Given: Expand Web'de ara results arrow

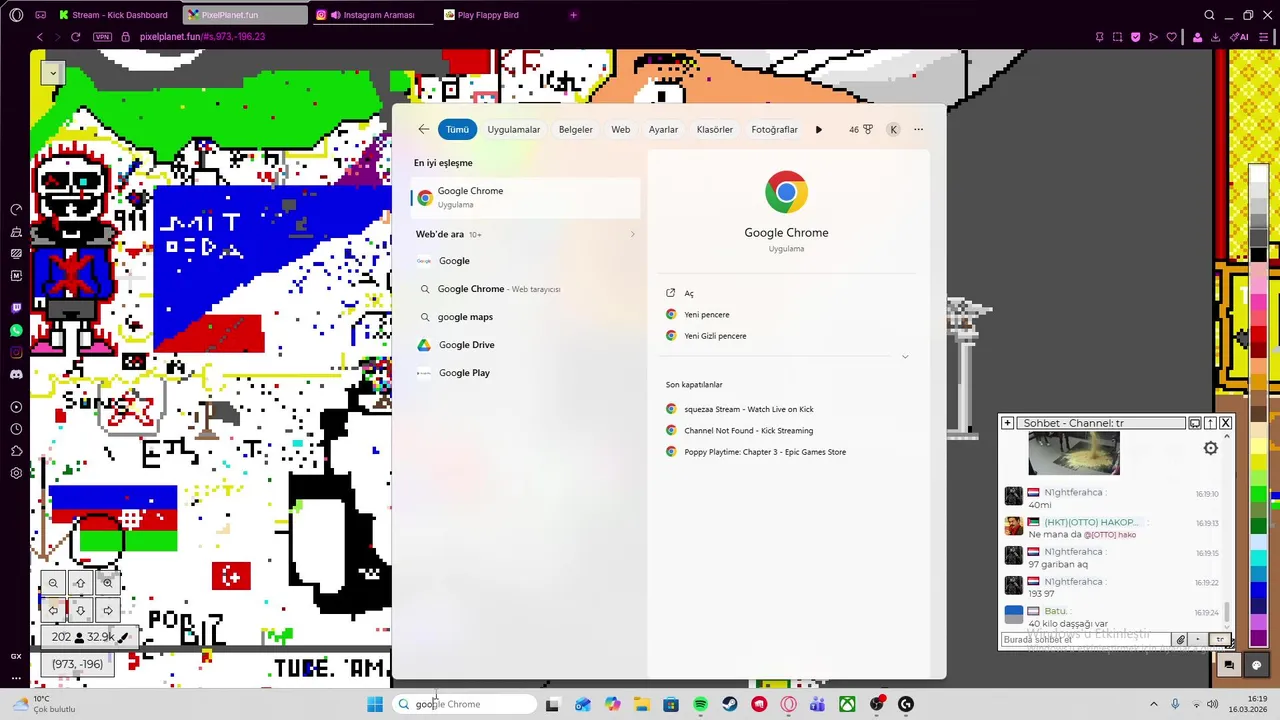Looking at the screenshot, I should tap(632, 234).
